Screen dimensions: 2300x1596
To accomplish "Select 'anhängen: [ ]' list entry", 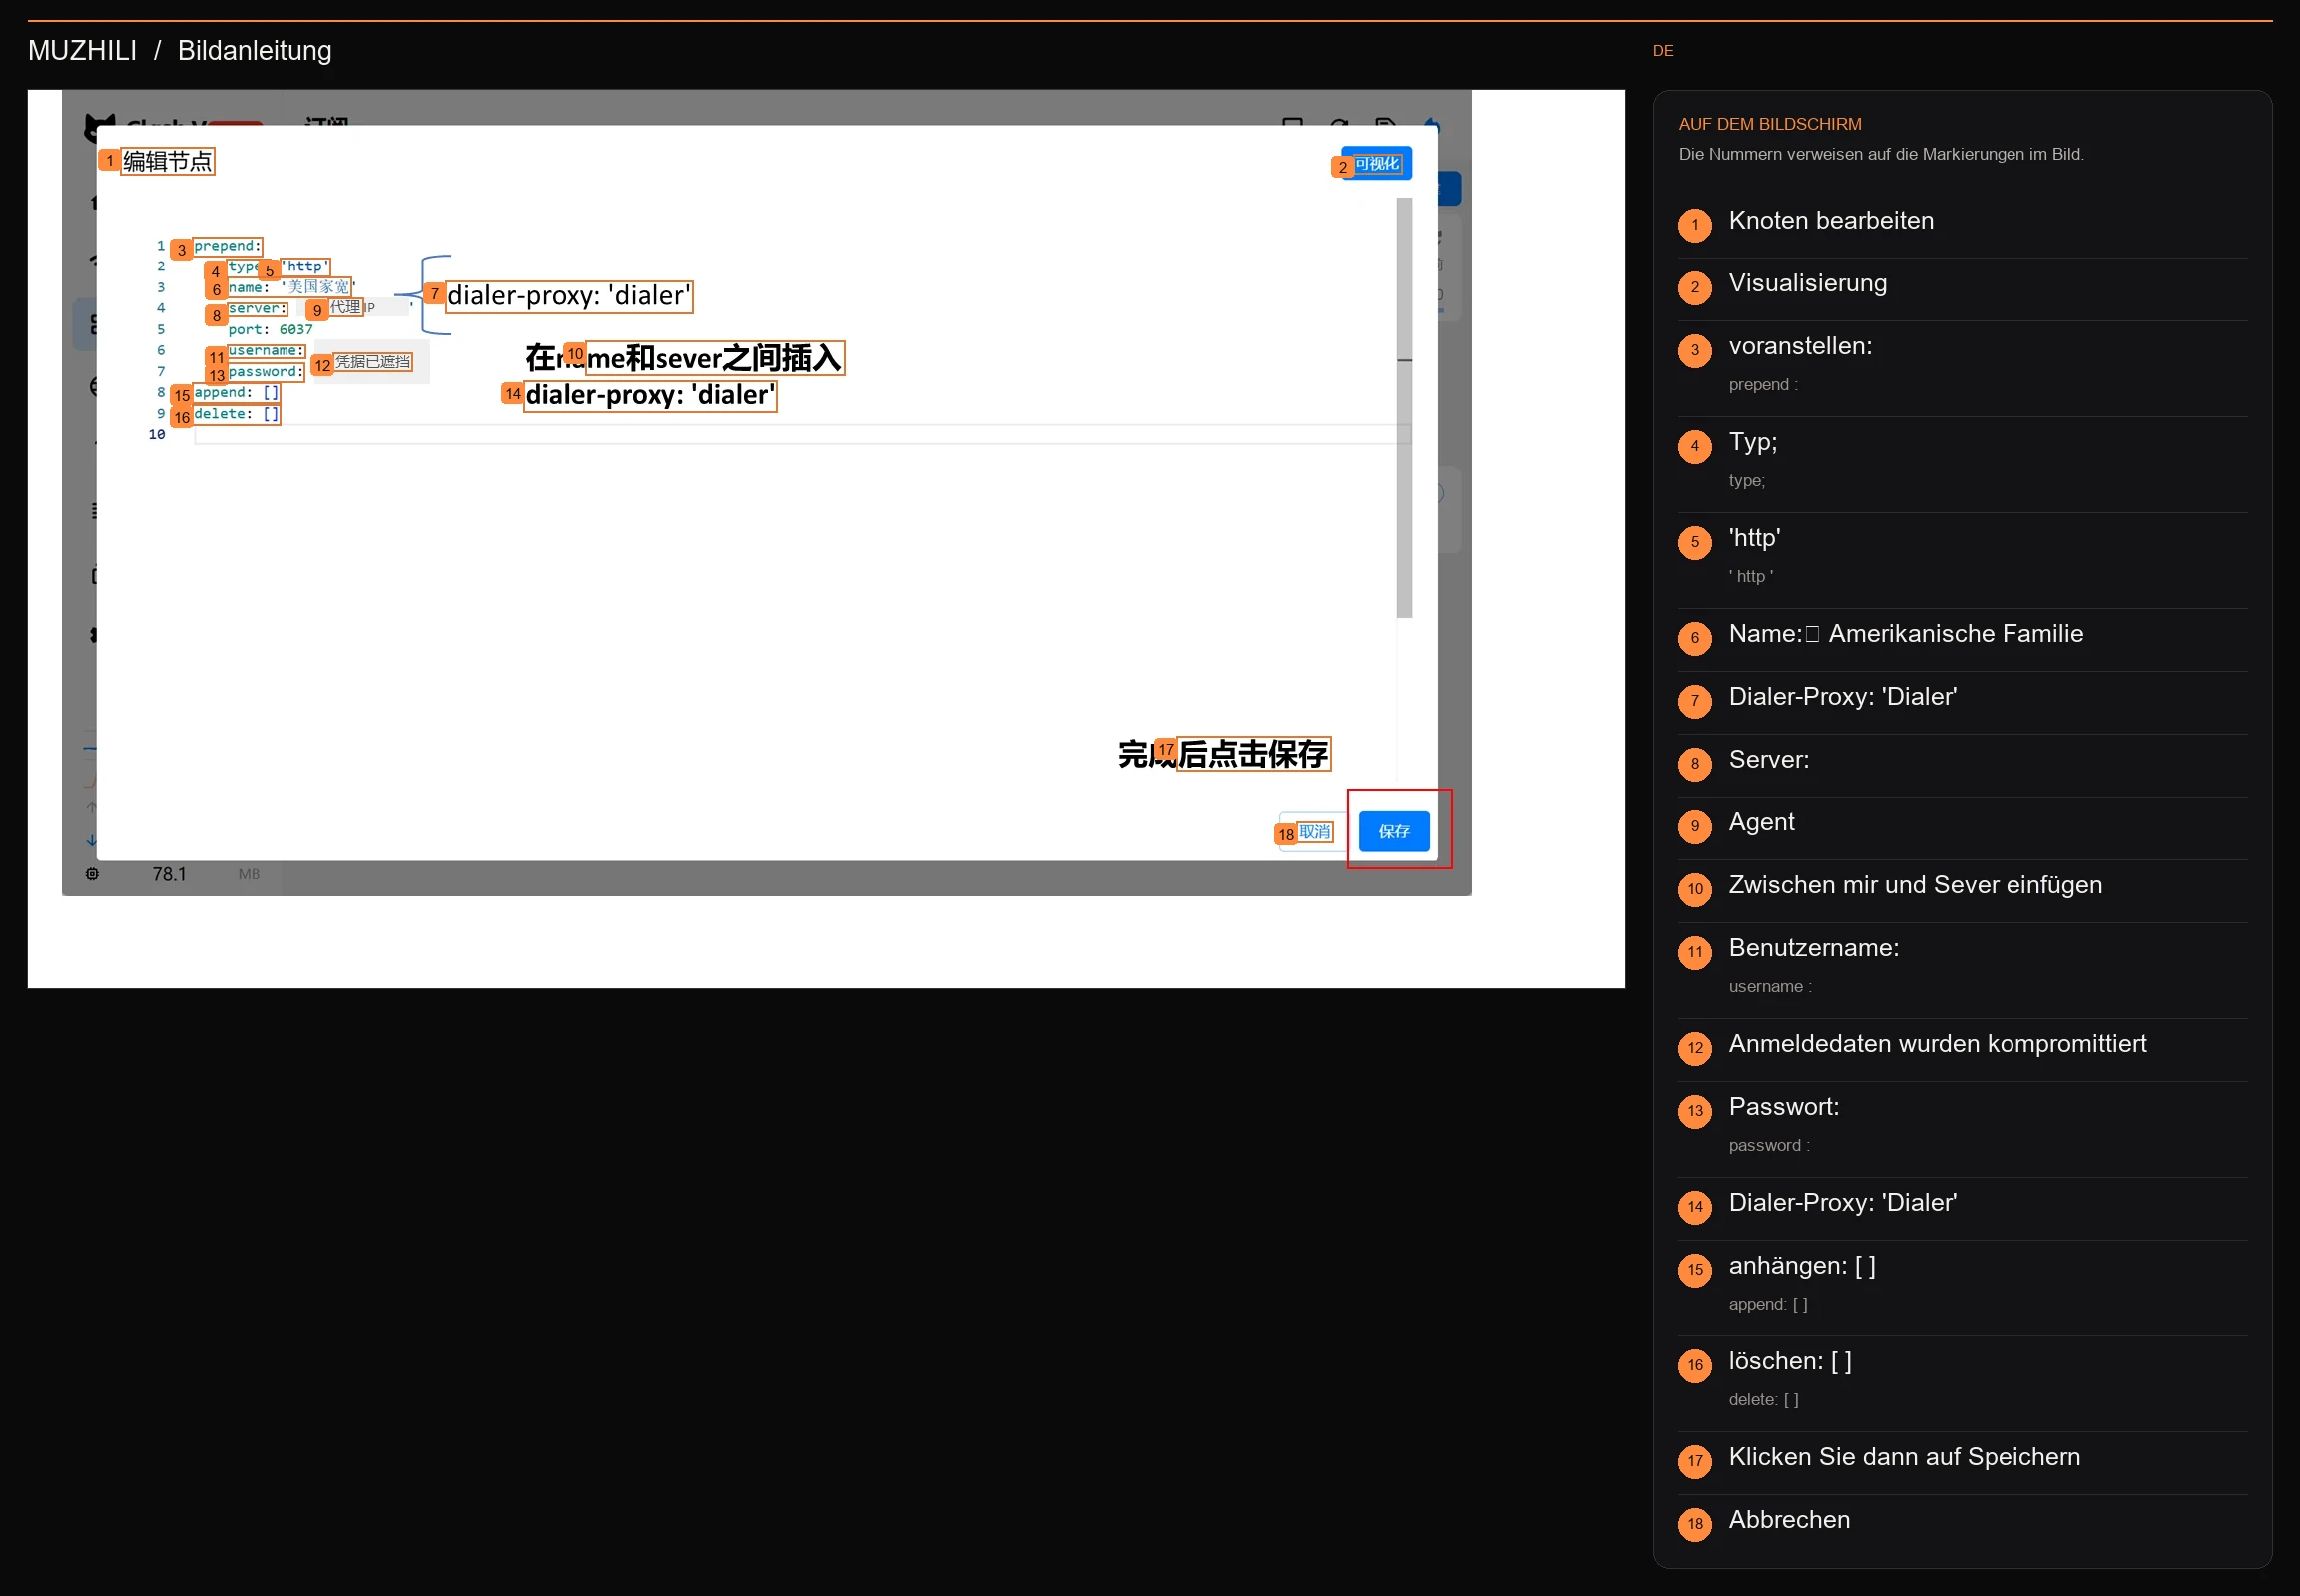I will point(1961,1288).
